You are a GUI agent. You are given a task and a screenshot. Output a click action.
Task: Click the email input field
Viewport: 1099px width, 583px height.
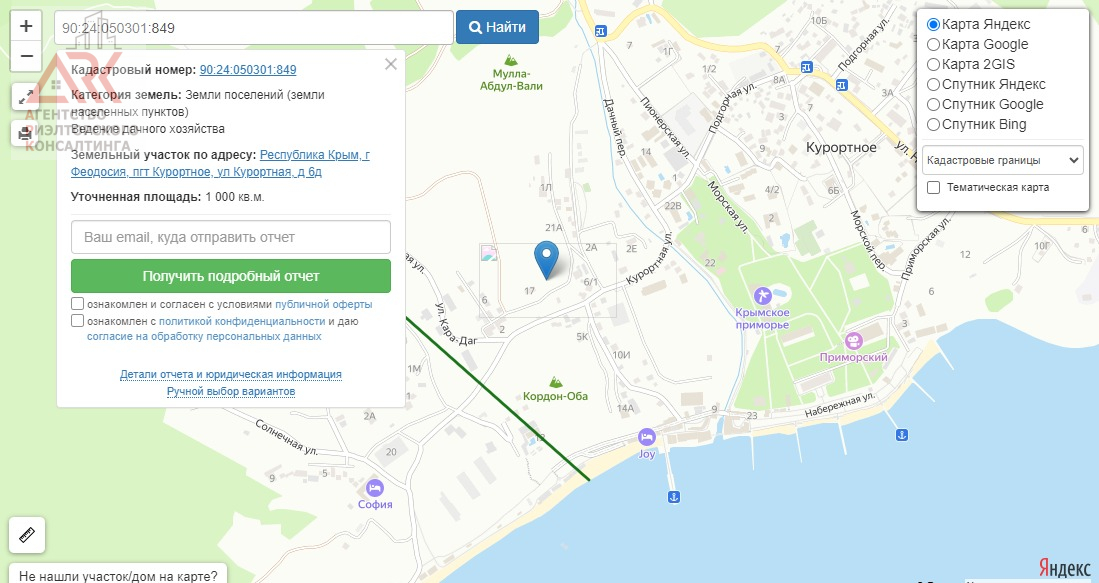231,237
